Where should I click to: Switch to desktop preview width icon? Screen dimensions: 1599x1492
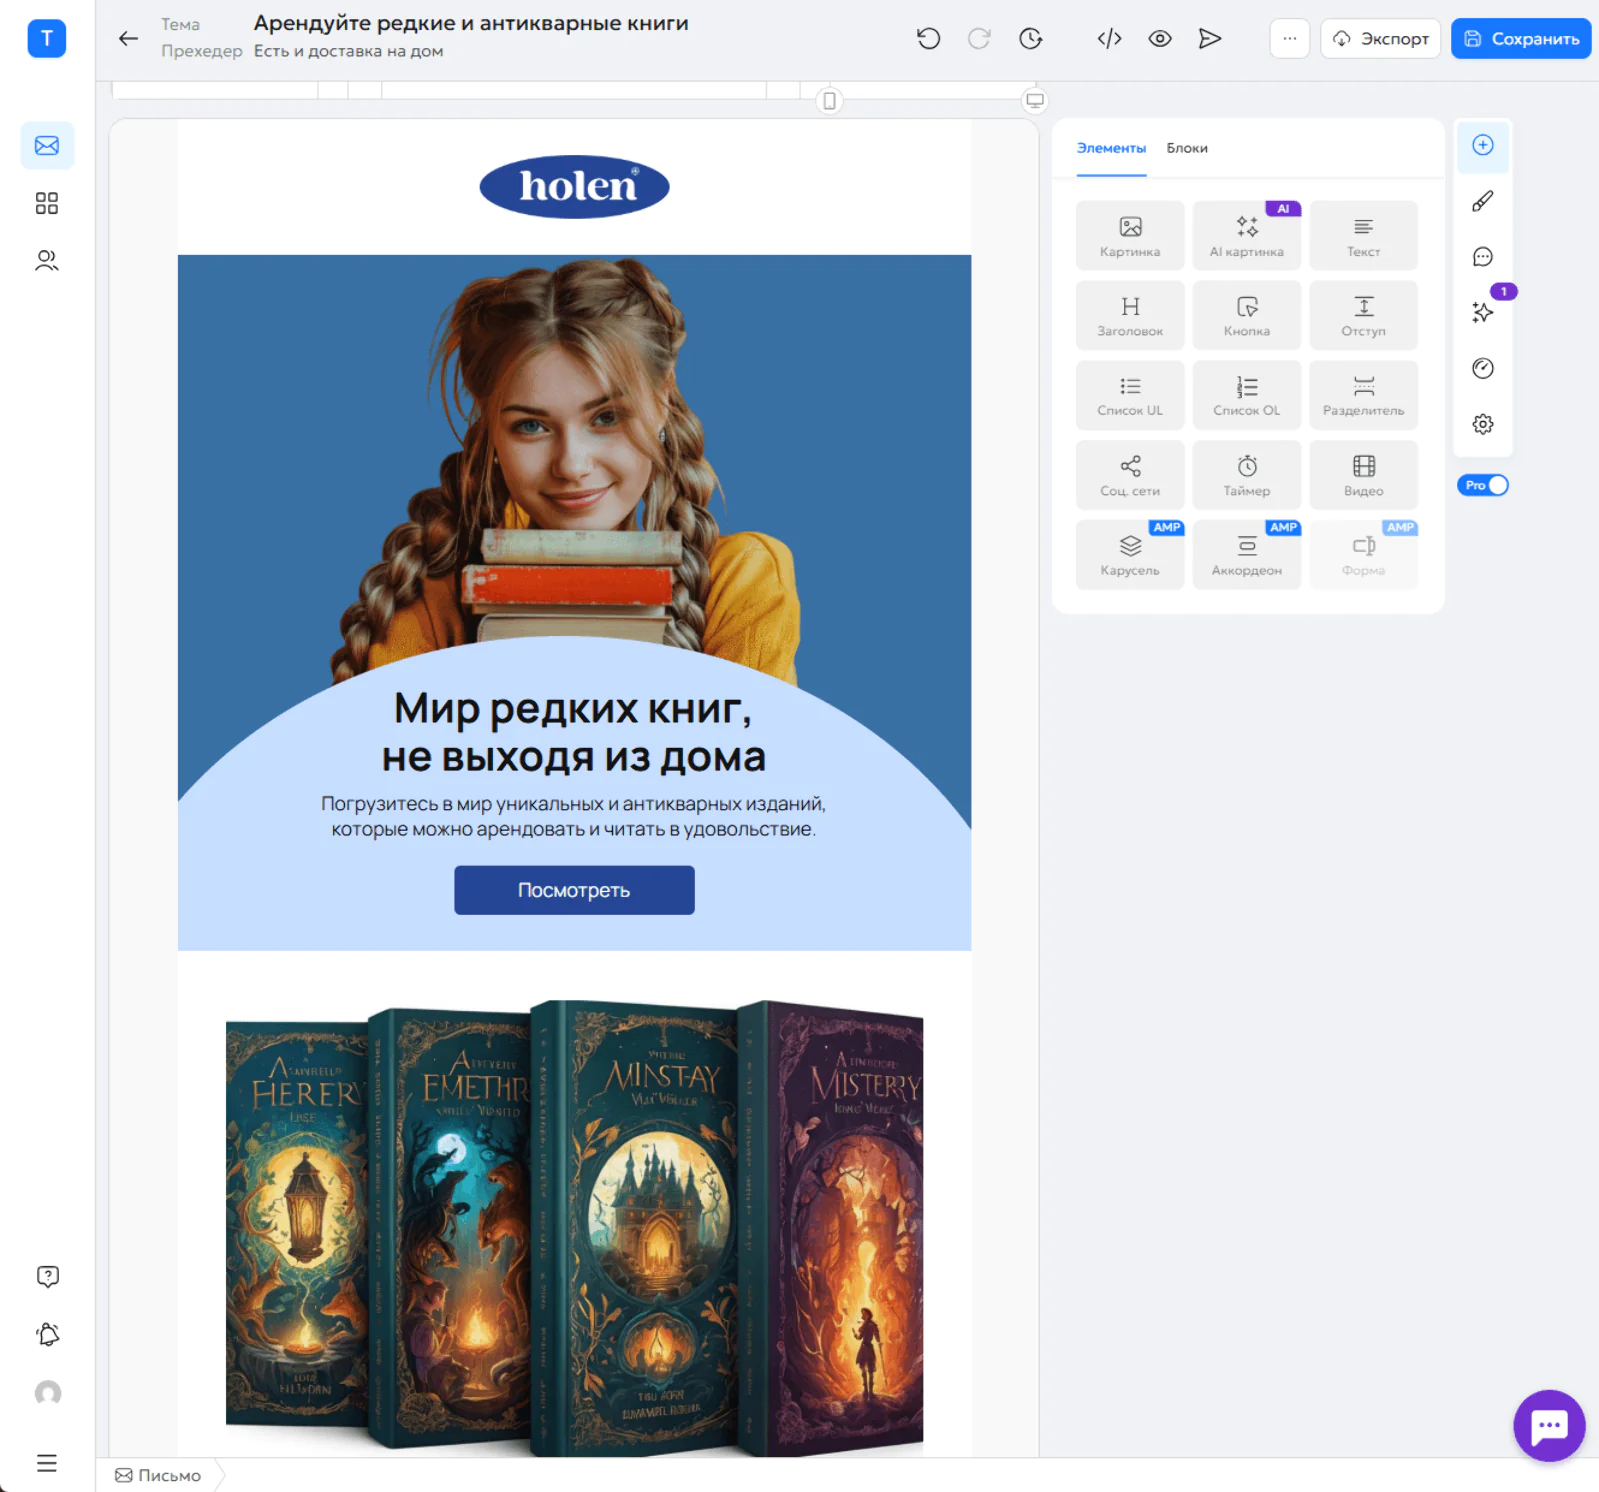click(x=1035, y=101)
